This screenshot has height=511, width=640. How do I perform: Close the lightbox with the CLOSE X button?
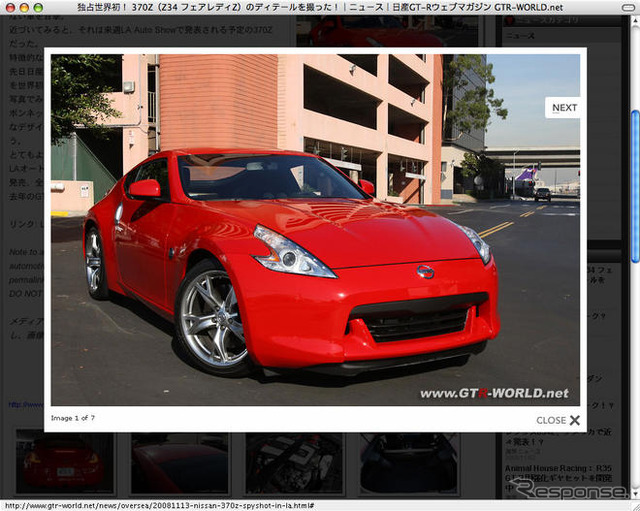pos(558,420)
